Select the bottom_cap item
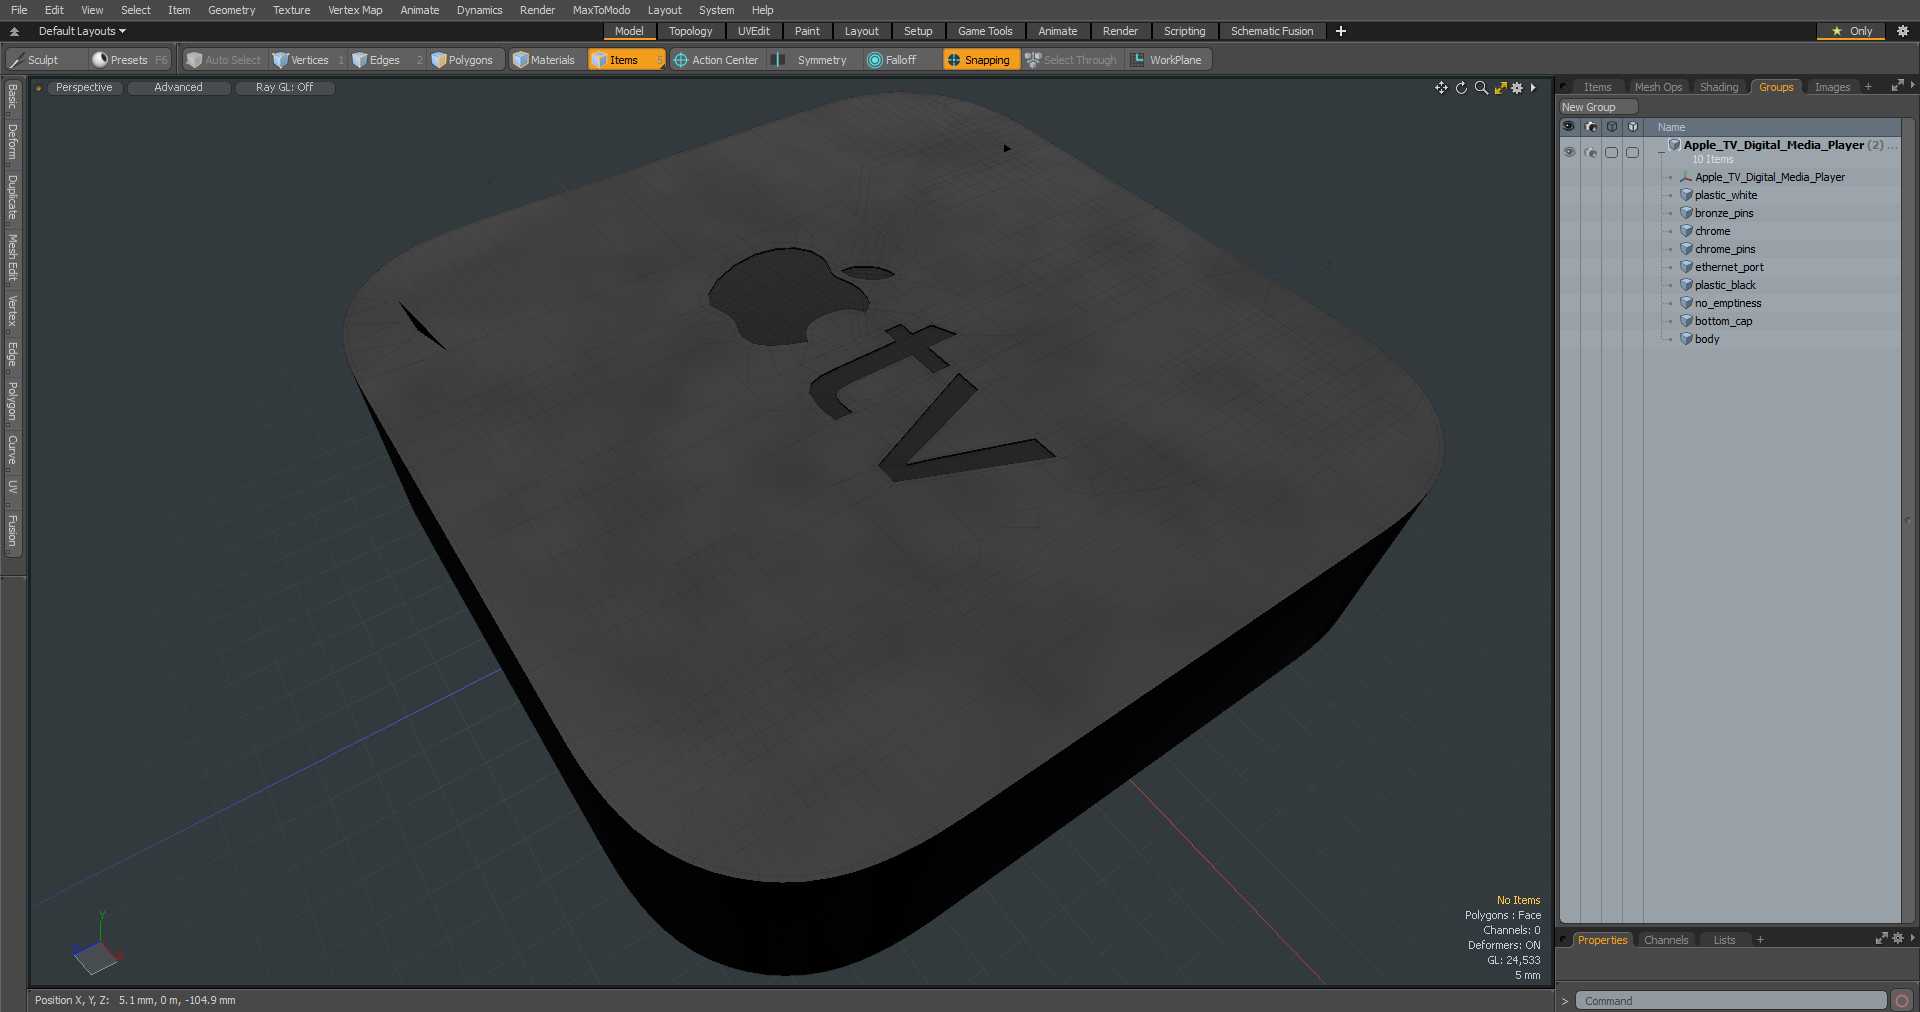1920x1012 pixels. pos(1723,321)
